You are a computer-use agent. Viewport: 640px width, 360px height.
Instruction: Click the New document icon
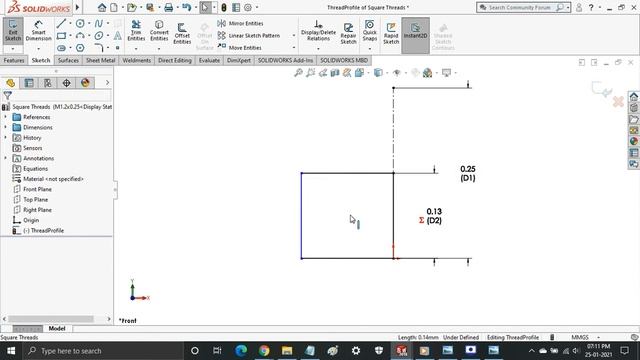(x=114, y=7)
